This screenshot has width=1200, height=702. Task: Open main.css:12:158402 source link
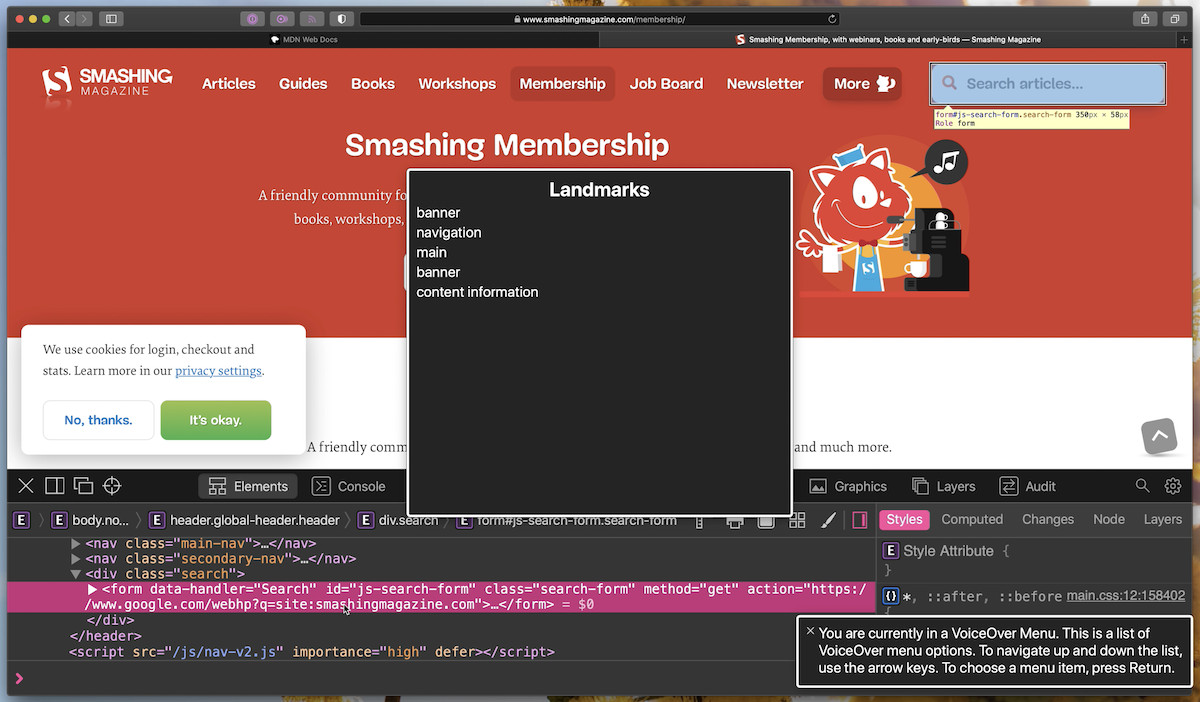pos(1126,596)
